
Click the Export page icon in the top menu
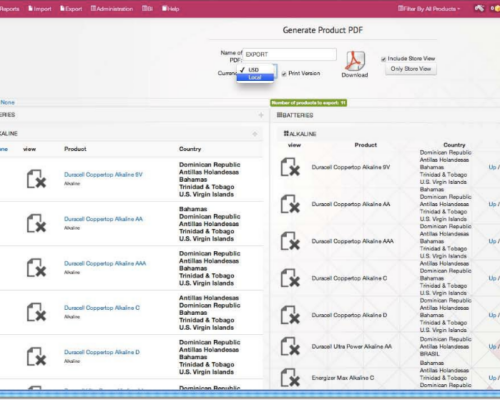click(62, 8)
